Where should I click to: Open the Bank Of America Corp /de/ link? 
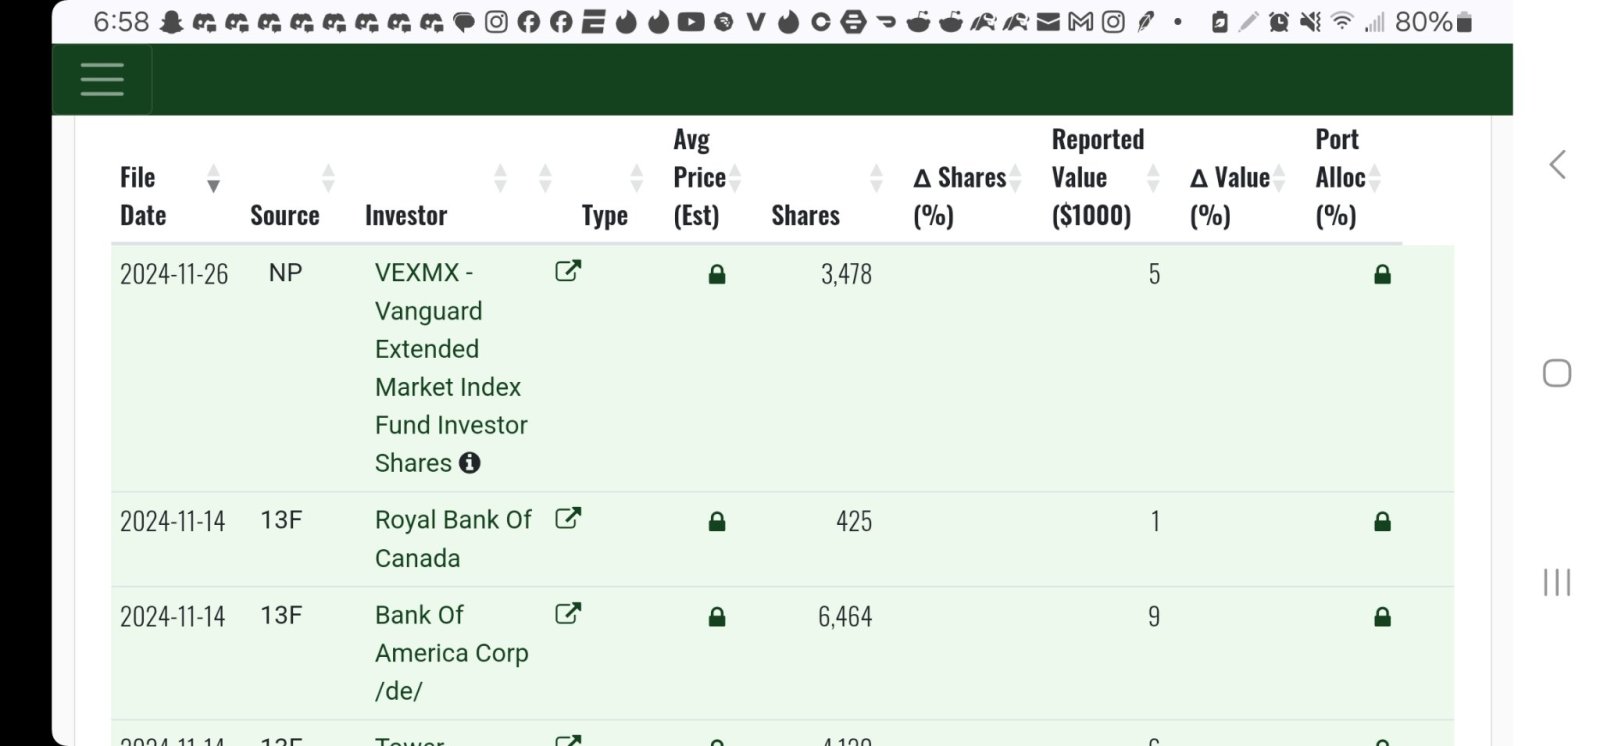451,653
